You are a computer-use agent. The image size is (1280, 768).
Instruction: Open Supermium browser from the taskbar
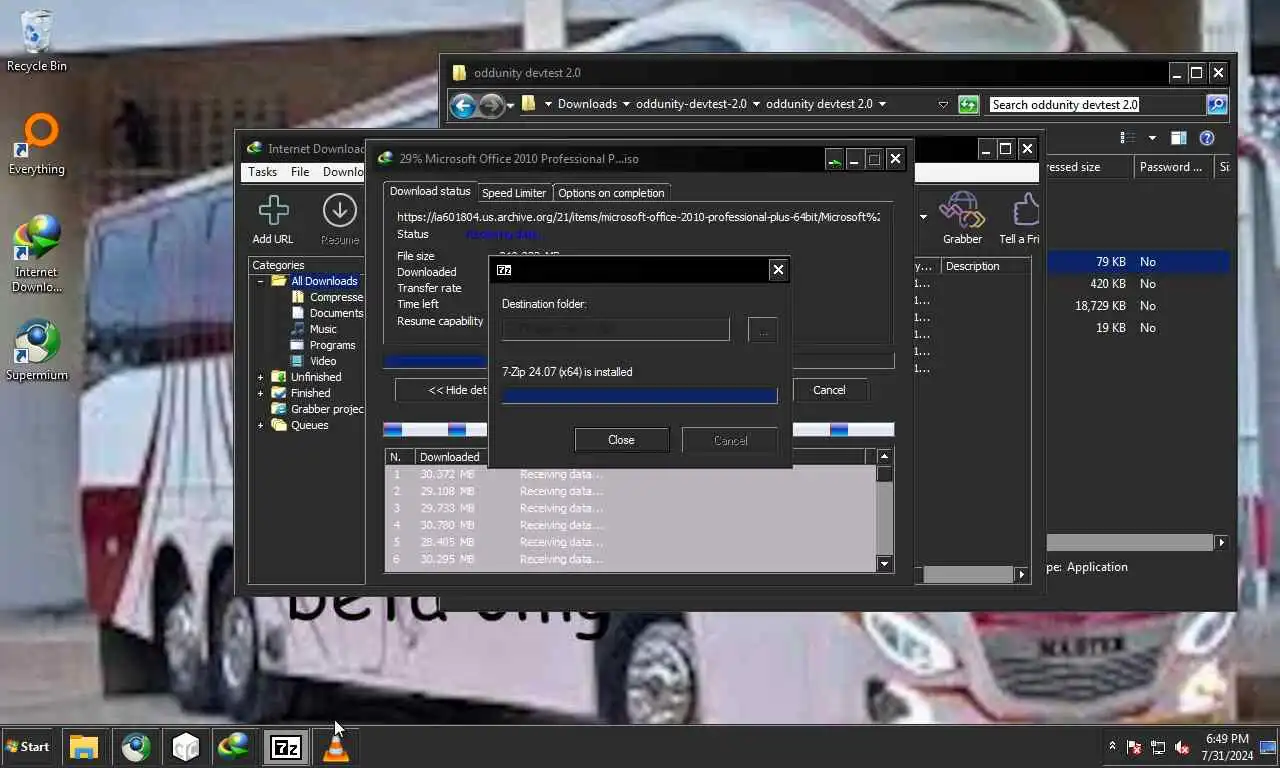point(136,747)
